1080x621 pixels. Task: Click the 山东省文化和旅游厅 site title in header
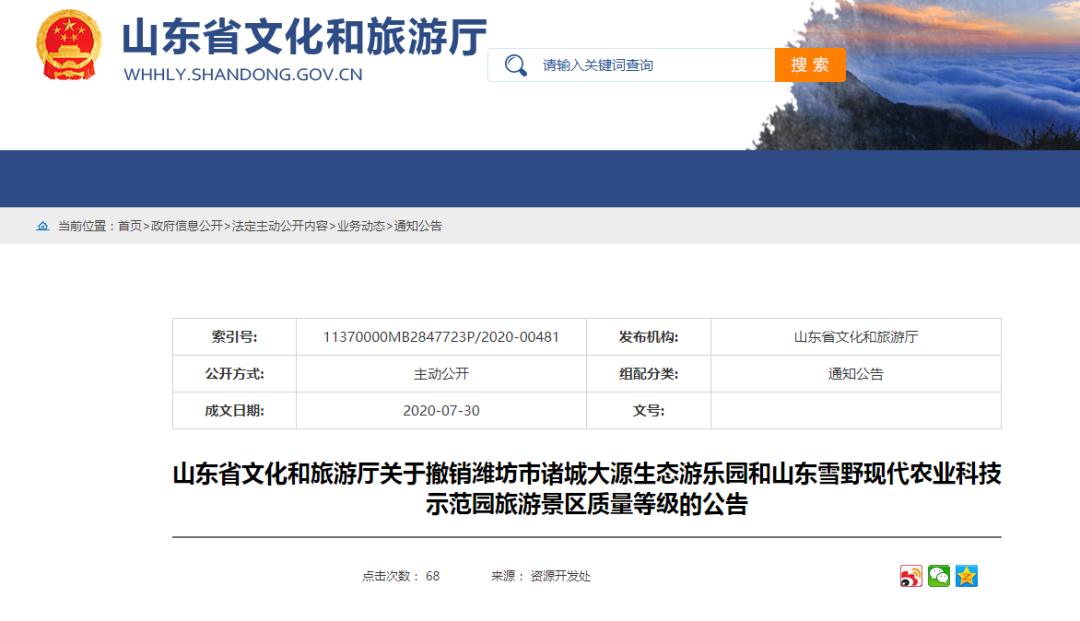point(304,38)
